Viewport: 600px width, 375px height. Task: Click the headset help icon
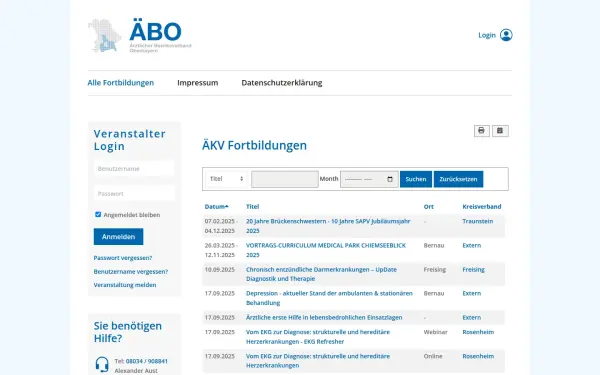102,364
